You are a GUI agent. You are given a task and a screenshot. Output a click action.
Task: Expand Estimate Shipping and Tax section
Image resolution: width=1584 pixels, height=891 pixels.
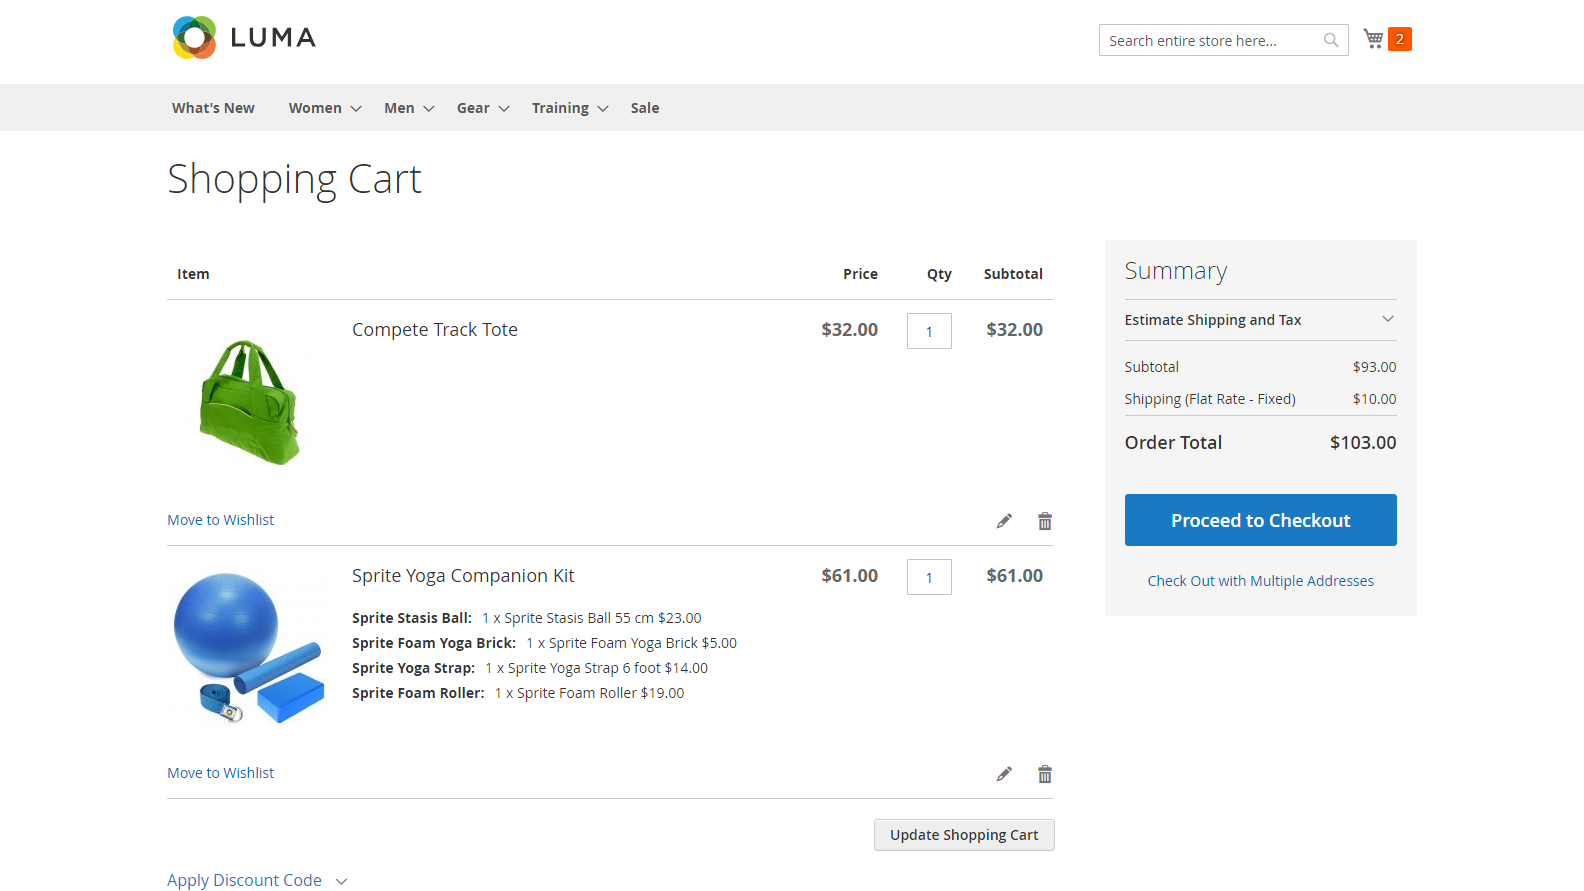1260,320
